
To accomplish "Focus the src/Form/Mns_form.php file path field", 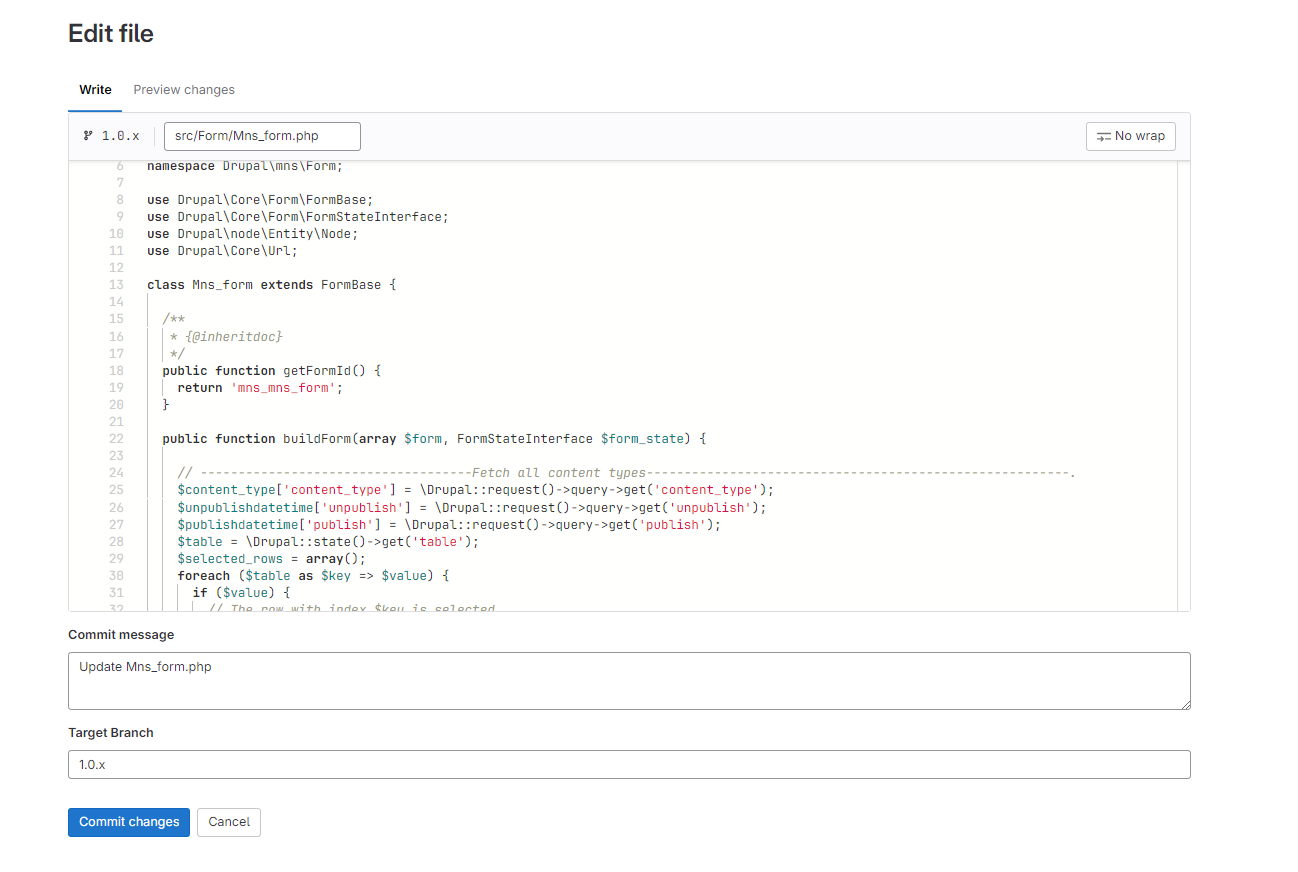I will 261,136.
